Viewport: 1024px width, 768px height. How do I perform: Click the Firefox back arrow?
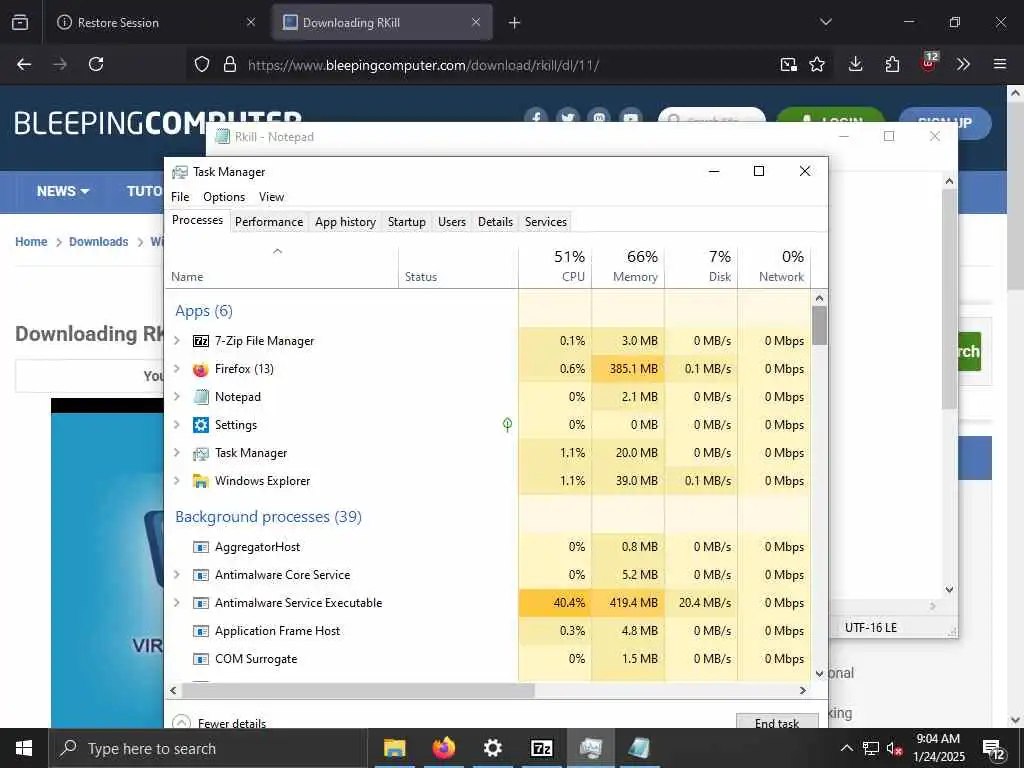point(24,64)
